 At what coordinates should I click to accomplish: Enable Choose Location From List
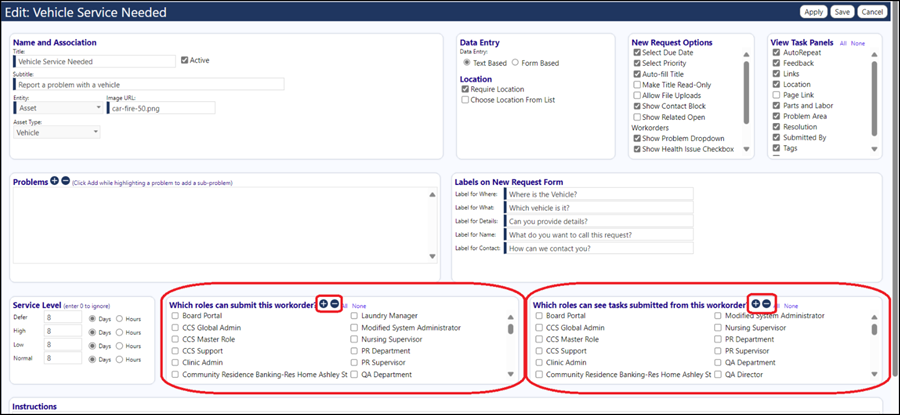click(x=465, y=100)
